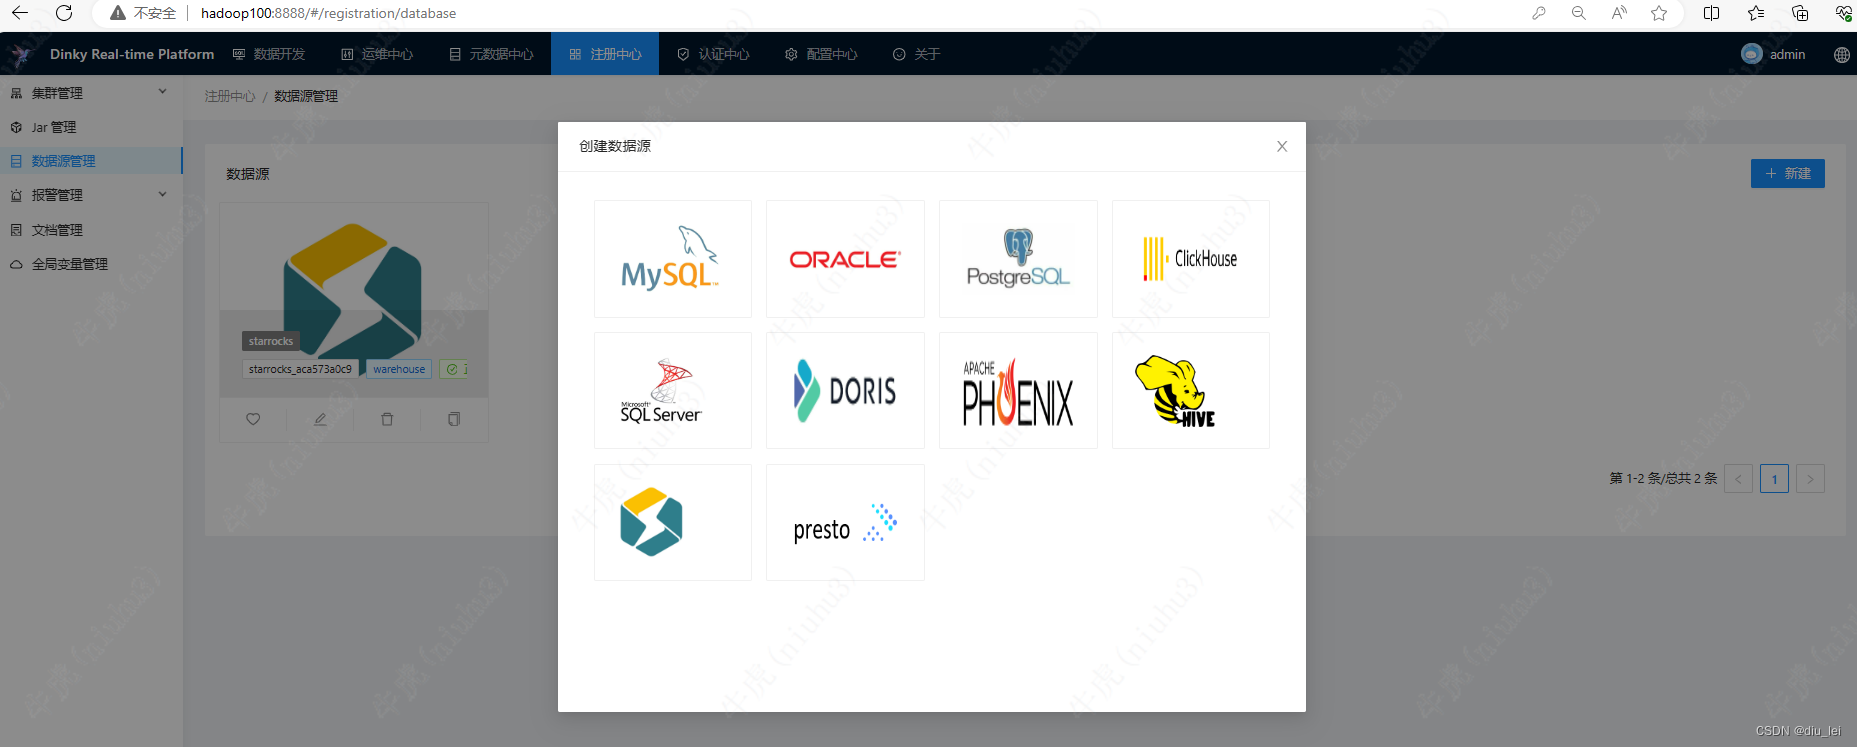1857x747 pixels.
Task: Select the Hive data source card
Action: click(x=1191, y=391)
